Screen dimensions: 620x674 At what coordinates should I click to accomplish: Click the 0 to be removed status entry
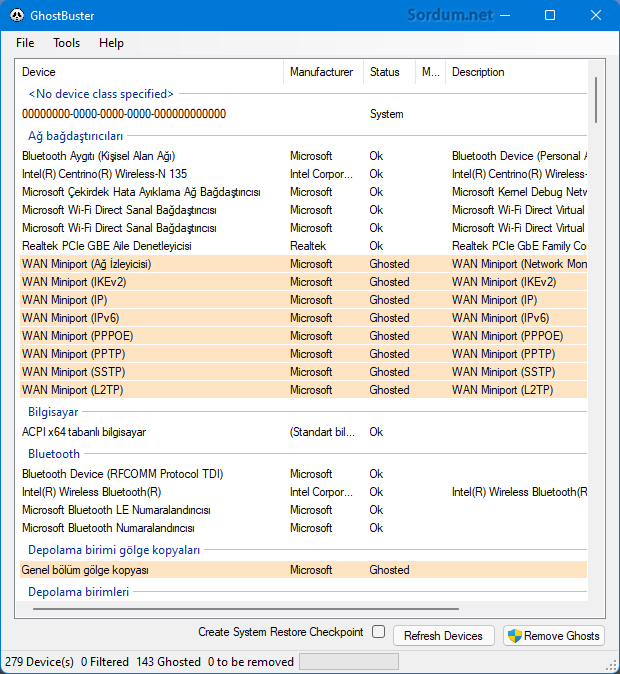pyautogui.click(x=251, y=662)
